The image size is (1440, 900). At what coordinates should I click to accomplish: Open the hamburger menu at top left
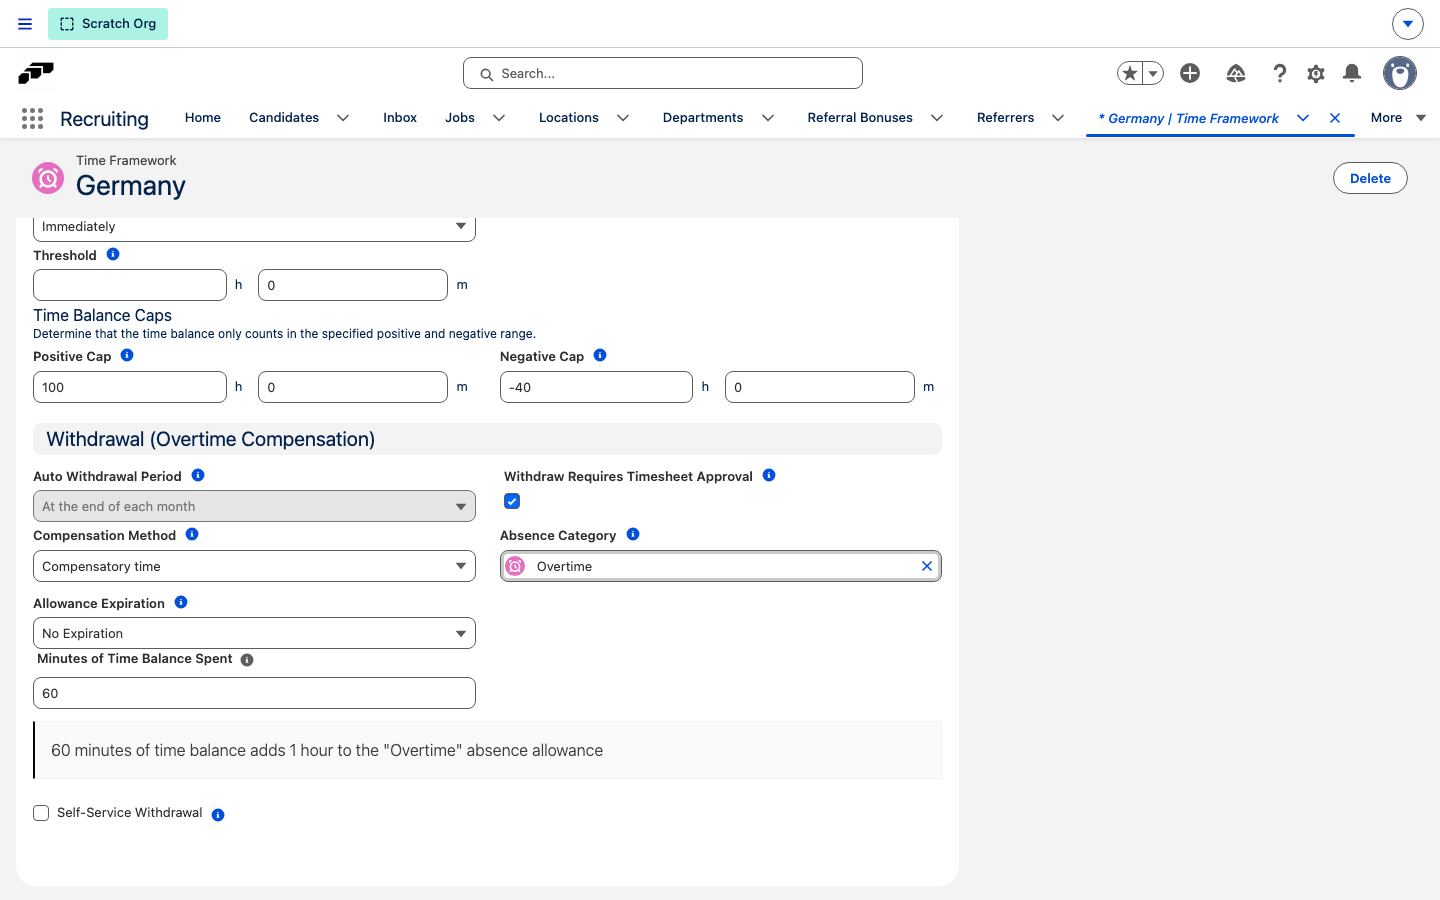(25, 24)
